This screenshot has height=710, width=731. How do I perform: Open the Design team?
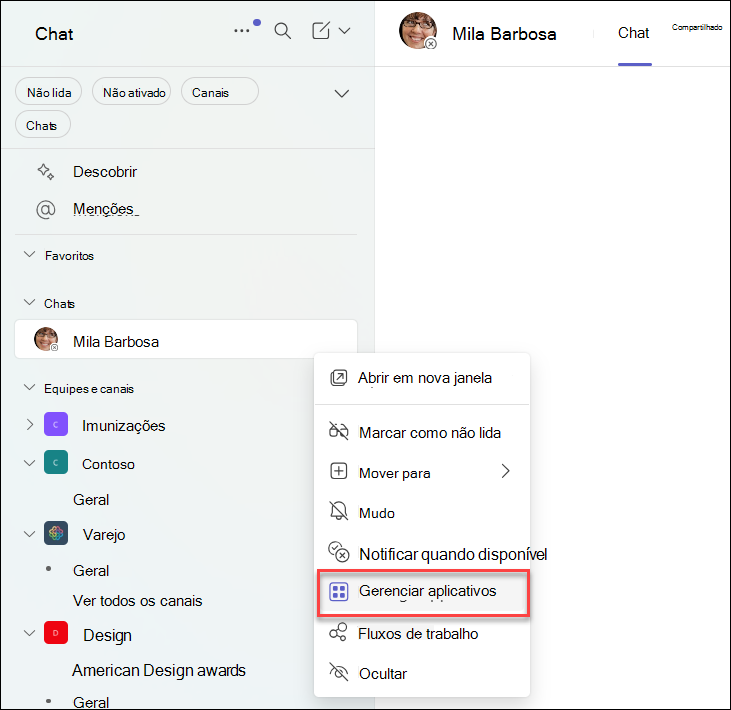[107, 635]
